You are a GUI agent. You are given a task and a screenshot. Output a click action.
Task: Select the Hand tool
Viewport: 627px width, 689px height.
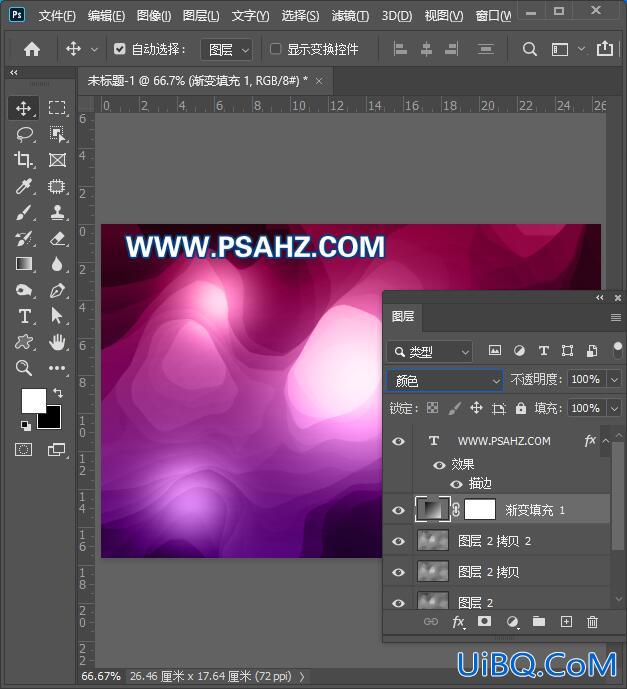pos(57,342)
